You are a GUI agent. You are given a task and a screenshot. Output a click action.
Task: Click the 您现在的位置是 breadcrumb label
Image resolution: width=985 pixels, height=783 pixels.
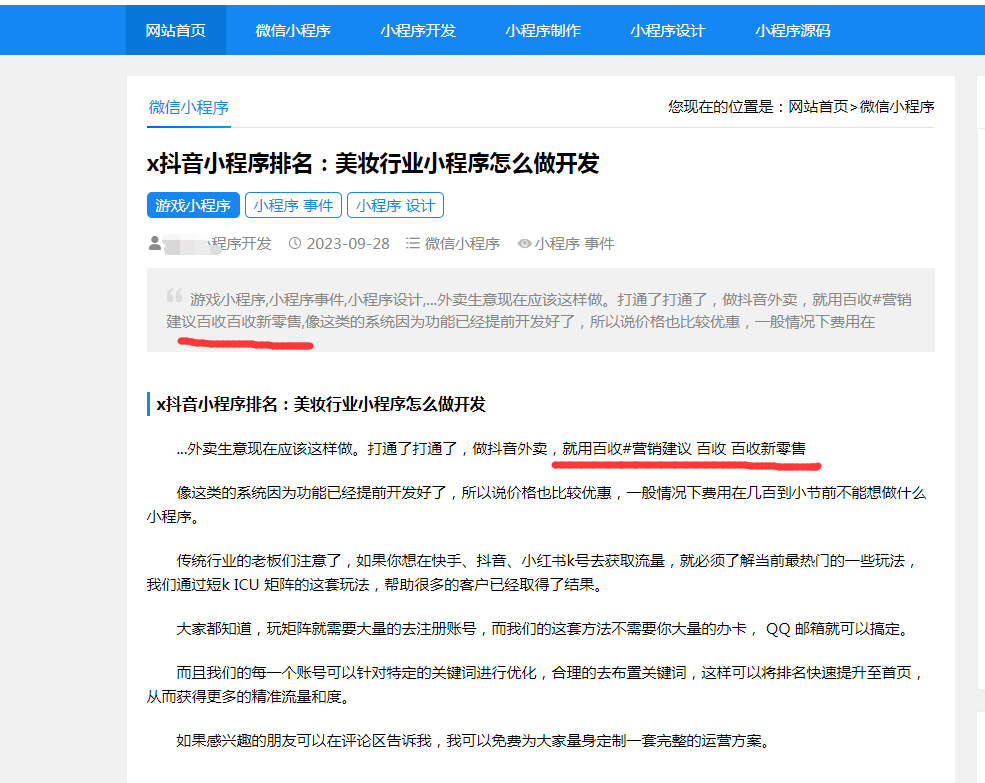click(727, 107)
